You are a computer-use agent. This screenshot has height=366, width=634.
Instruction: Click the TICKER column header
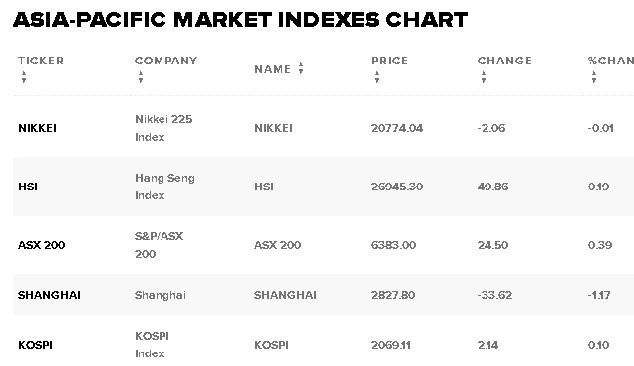click(41, 61)
